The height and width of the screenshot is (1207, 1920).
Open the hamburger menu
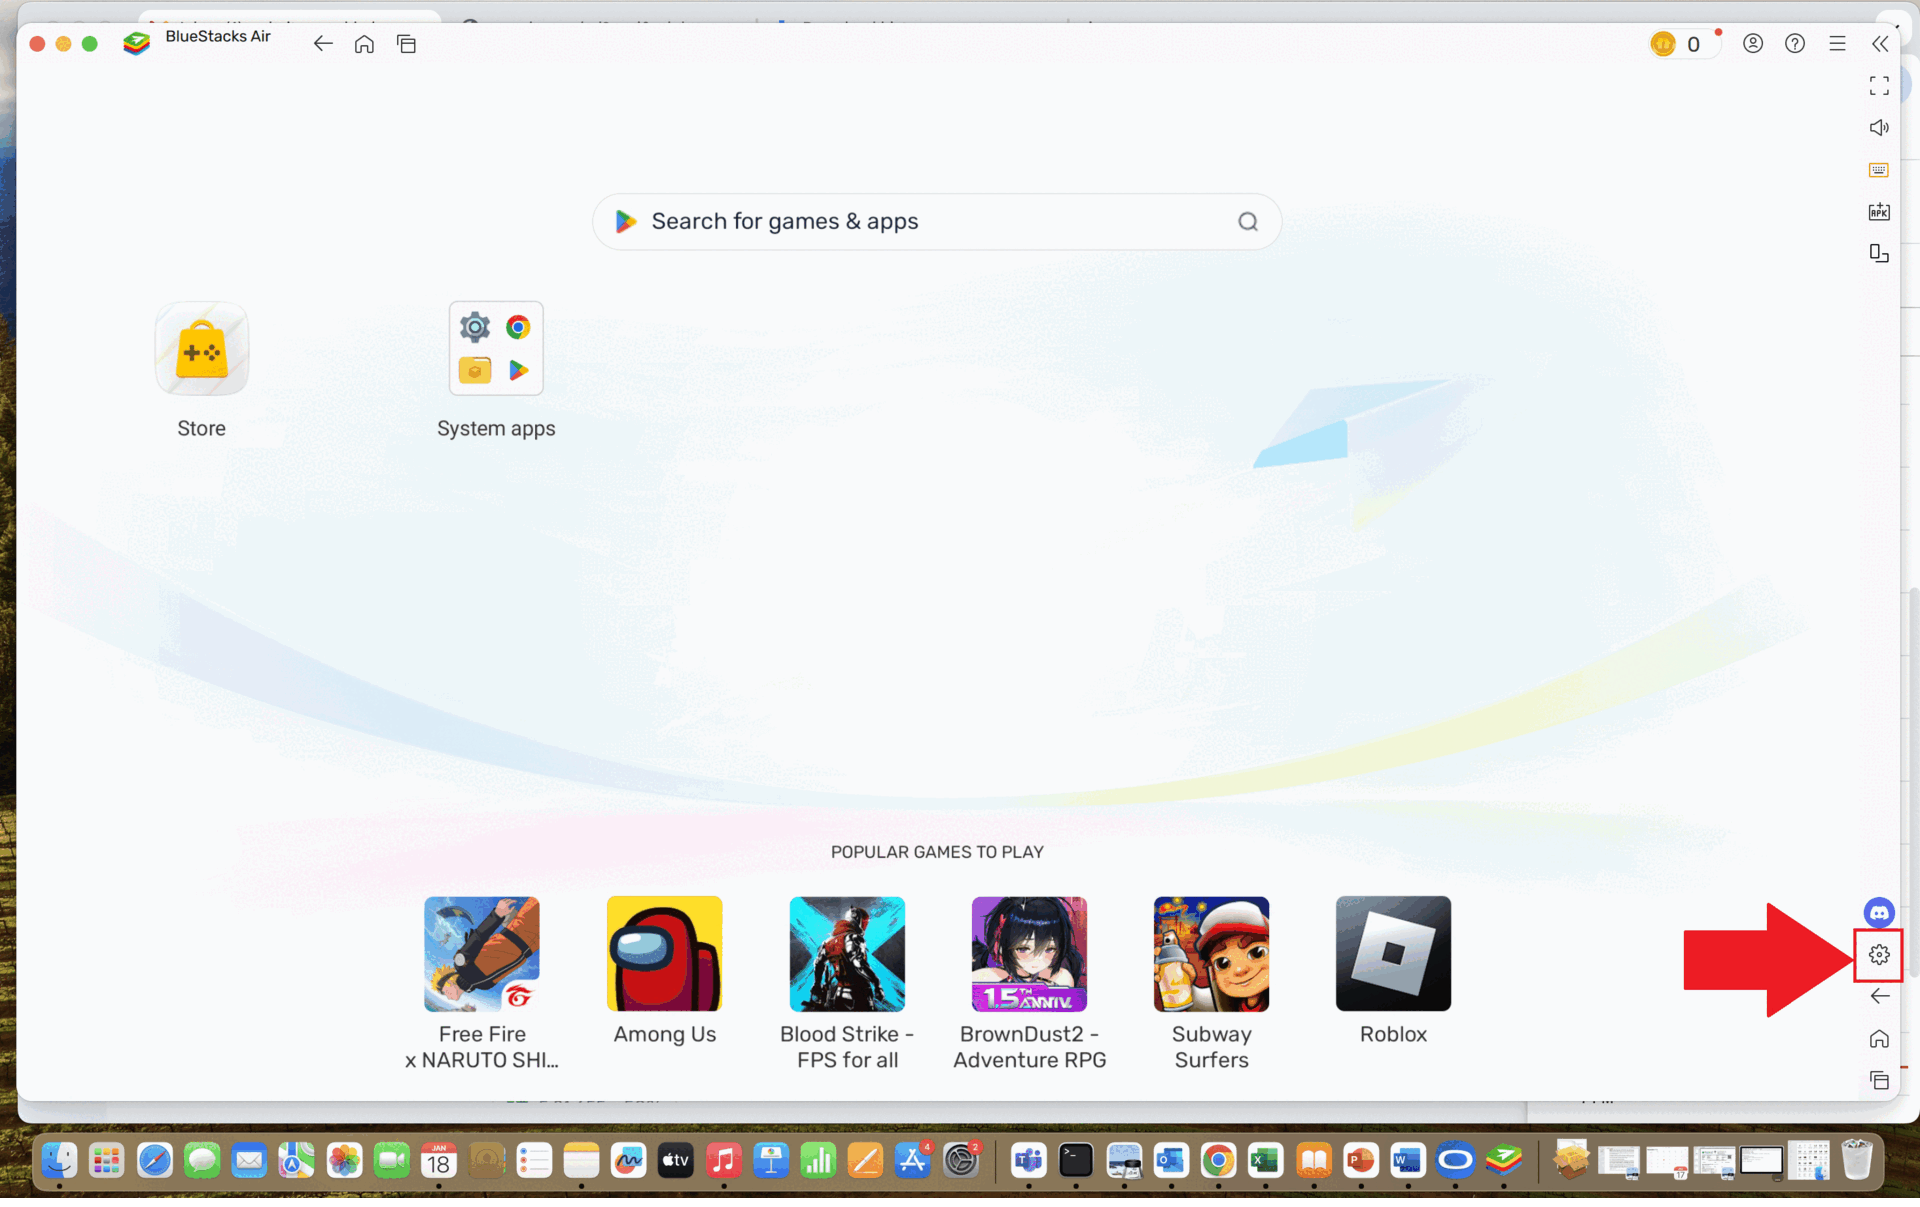[1837, 43]
